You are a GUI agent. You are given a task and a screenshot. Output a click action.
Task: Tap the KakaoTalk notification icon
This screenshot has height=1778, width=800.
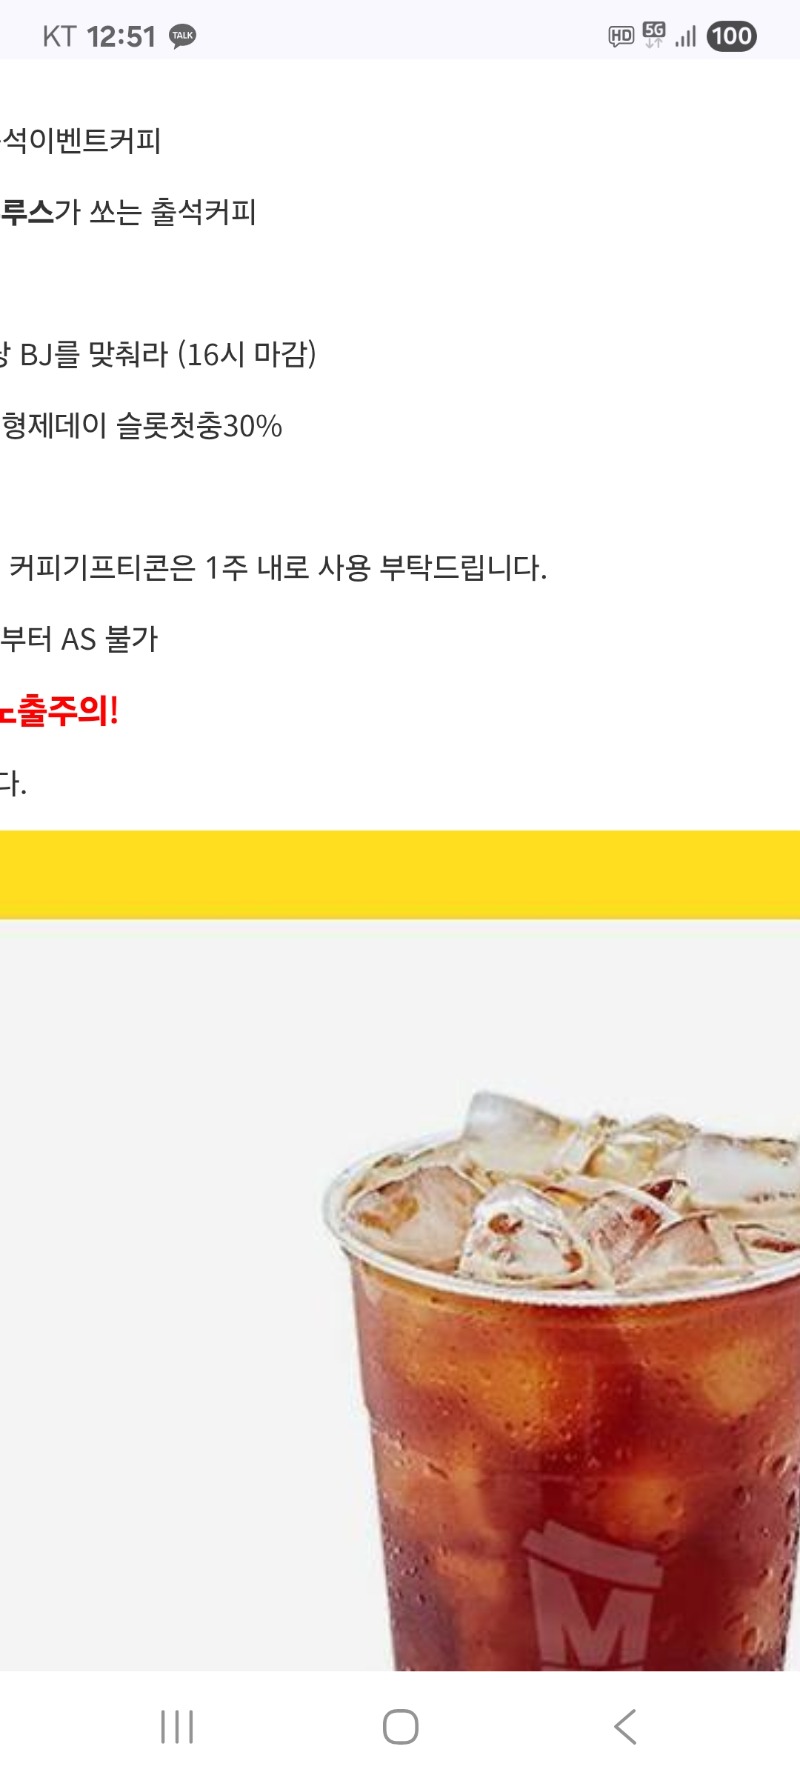(x=182, y=36)
